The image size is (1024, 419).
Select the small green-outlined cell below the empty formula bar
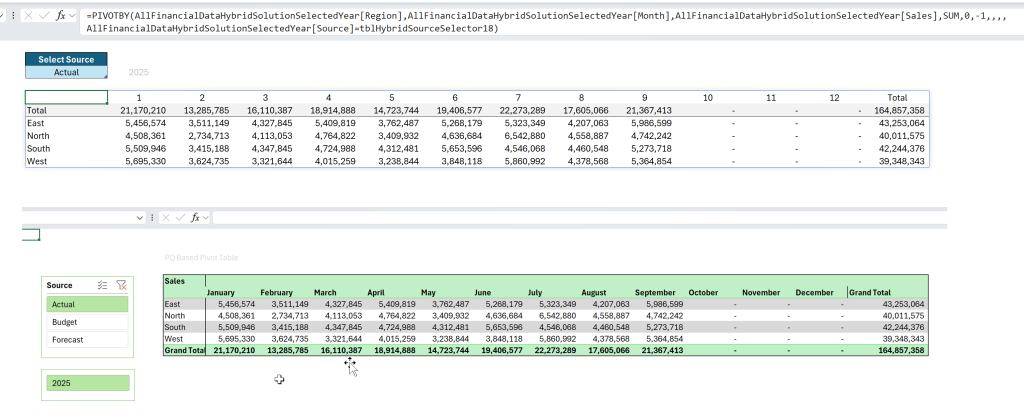[31, 235]
